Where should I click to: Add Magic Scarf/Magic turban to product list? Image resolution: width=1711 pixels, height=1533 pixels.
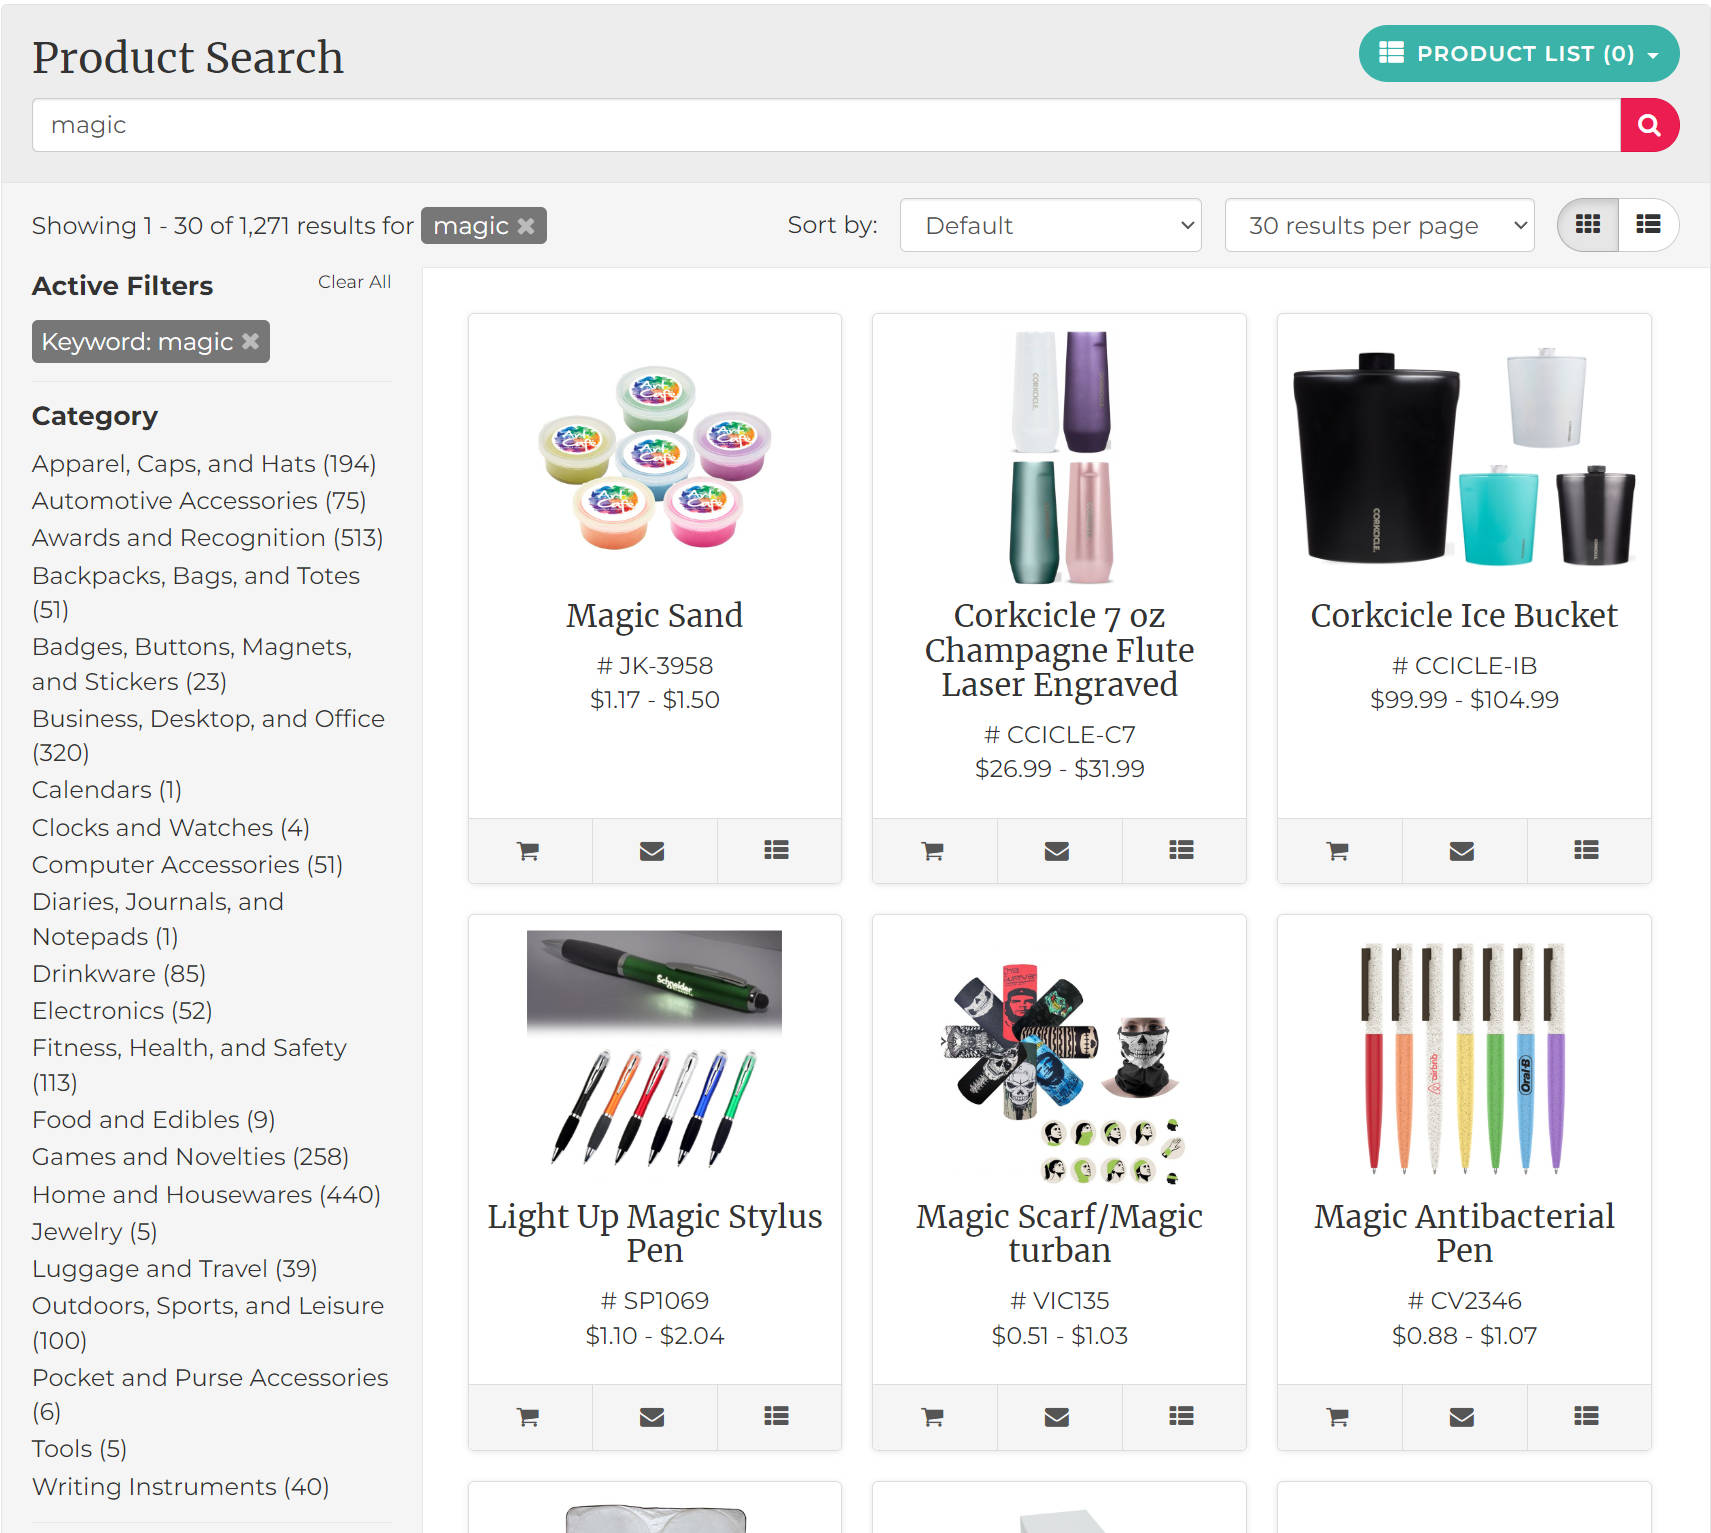click(x=1182, y=1417)
